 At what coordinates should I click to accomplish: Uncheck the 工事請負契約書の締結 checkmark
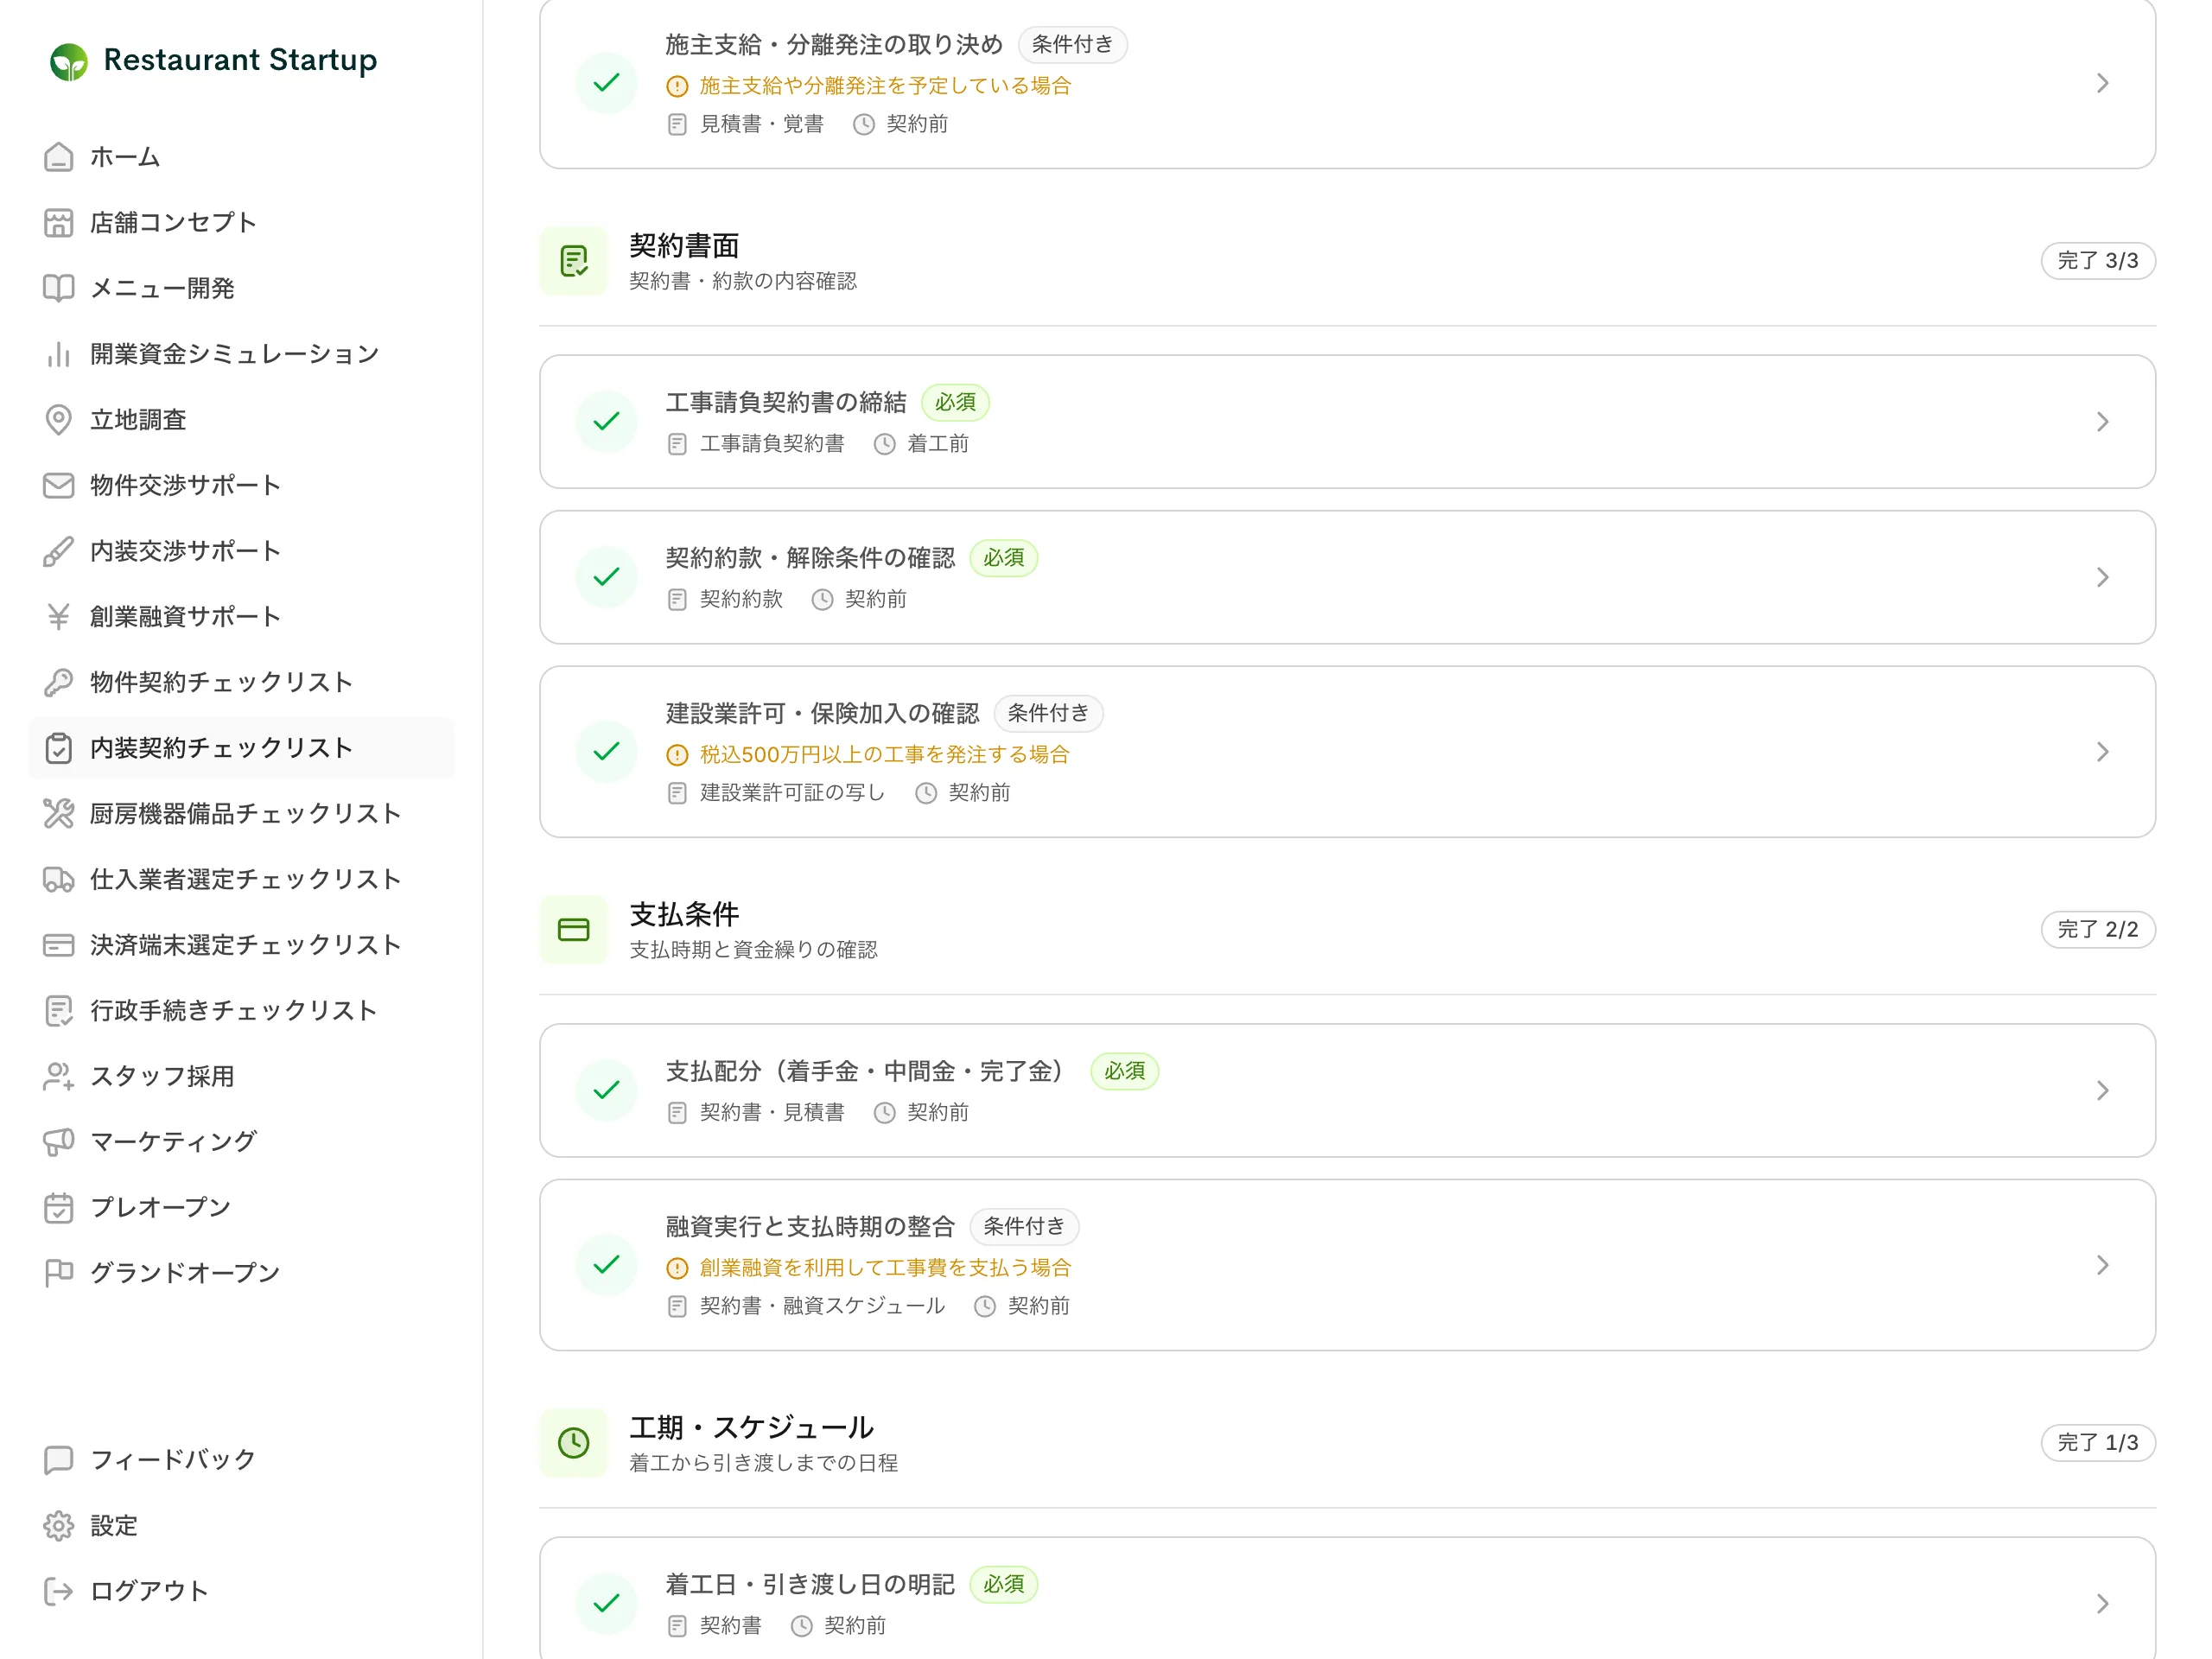[607, 422]
